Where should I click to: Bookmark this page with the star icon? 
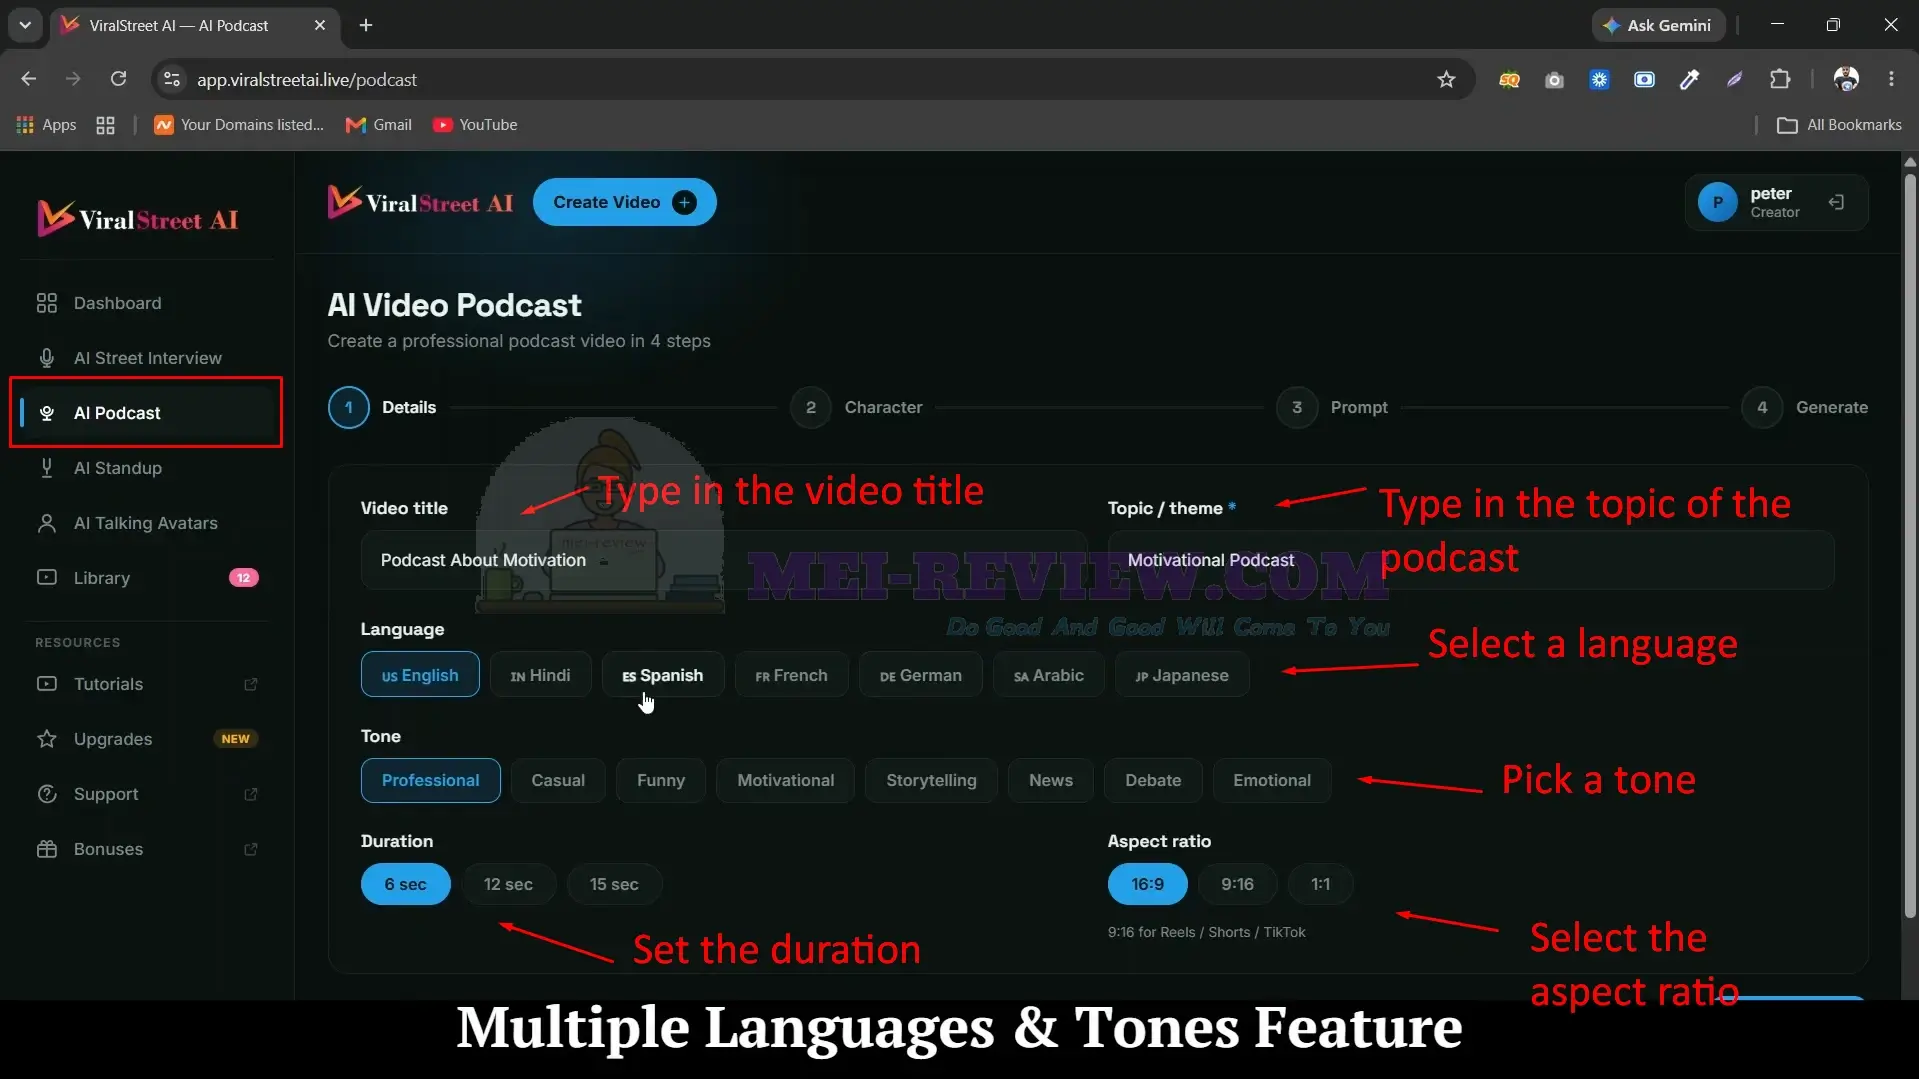(x=1446, y=79)
